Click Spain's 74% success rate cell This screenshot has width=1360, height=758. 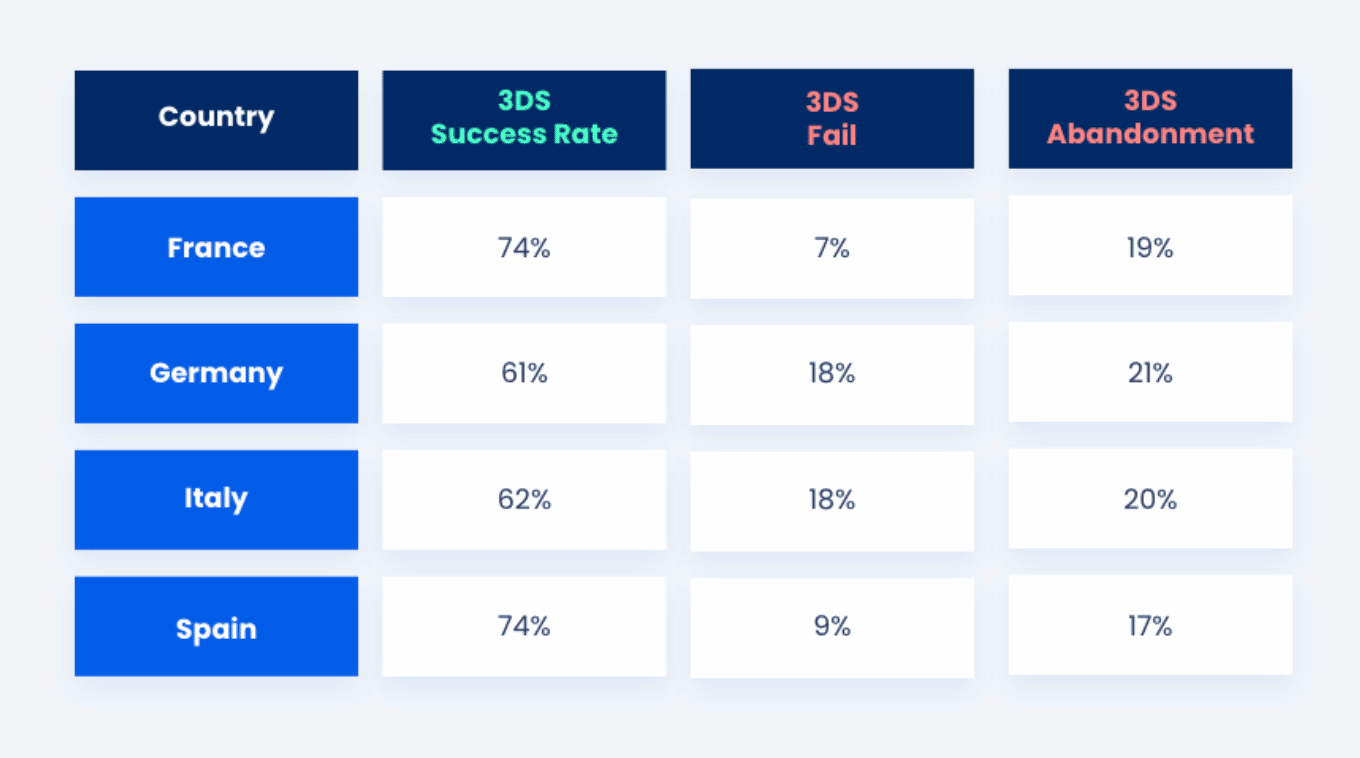tap(524, 627)
